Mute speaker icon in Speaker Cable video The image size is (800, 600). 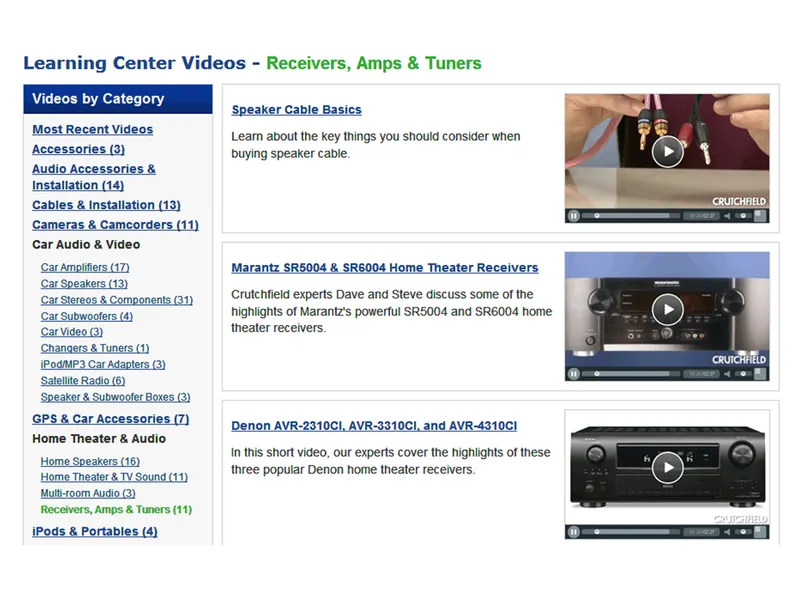726,215
